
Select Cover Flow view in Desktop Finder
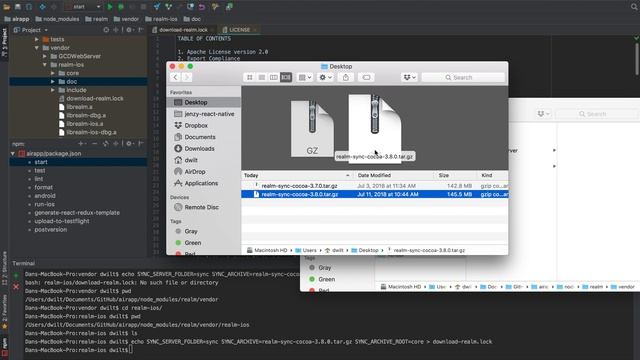coord(286,77)
